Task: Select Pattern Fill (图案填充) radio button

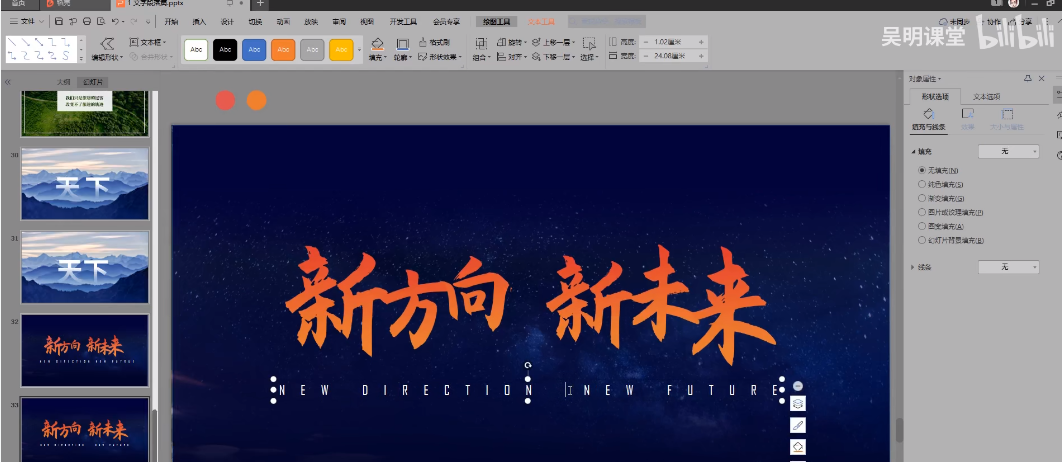Action: (x=921, y=226)
